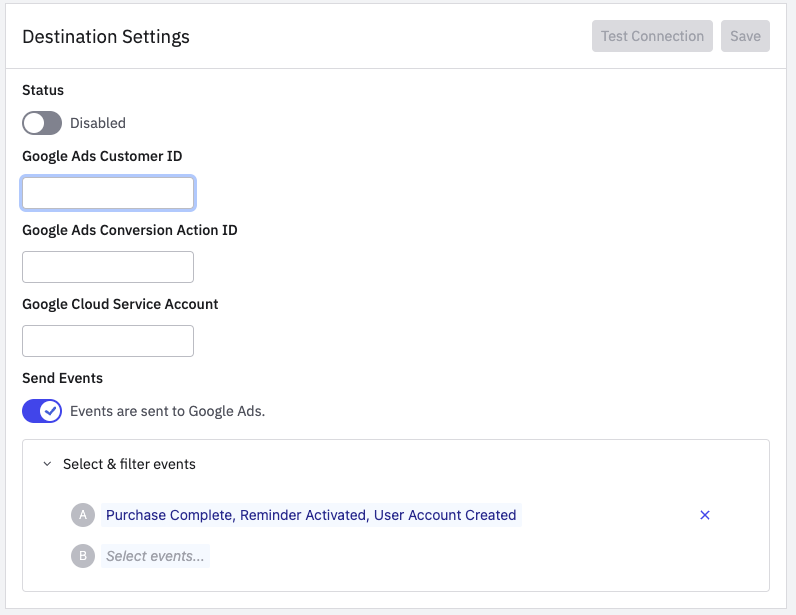Click the Google Cloud Service Account label
The image size is (796, 615).
coord(120,304)
